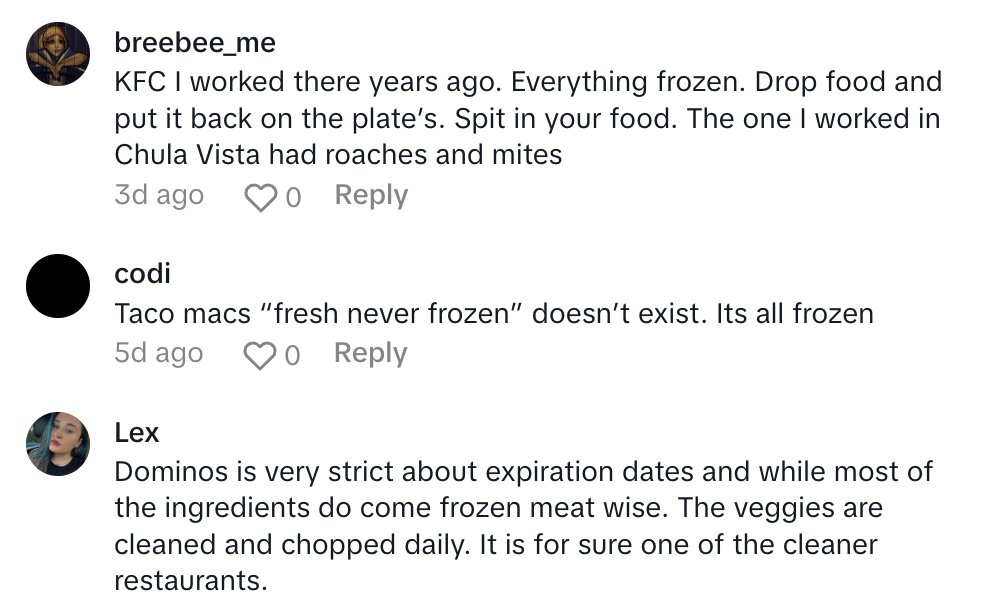Select Lex's comment about Dominos
986x600 pixels.
(522, 525)
